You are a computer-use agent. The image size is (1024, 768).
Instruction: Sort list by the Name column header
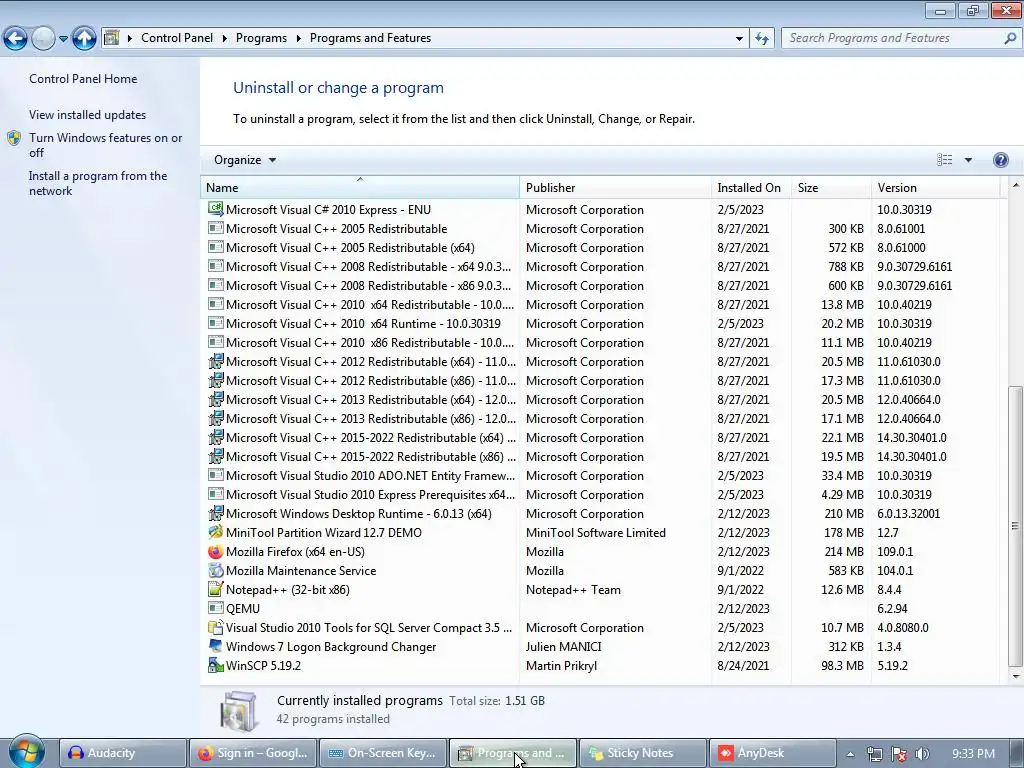(360, 187)
